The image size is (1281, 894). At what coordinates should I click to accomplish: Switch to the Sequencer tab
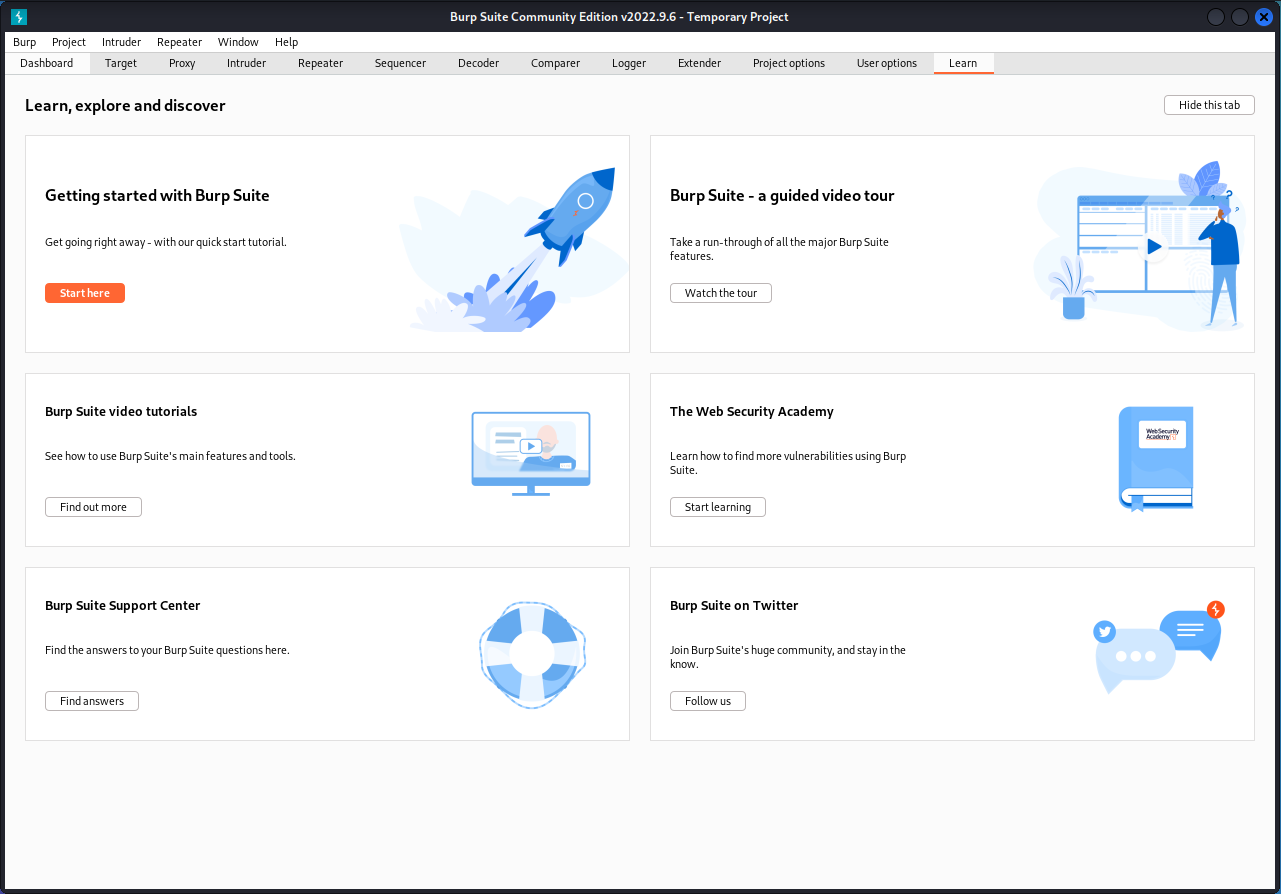pos(400,63)
